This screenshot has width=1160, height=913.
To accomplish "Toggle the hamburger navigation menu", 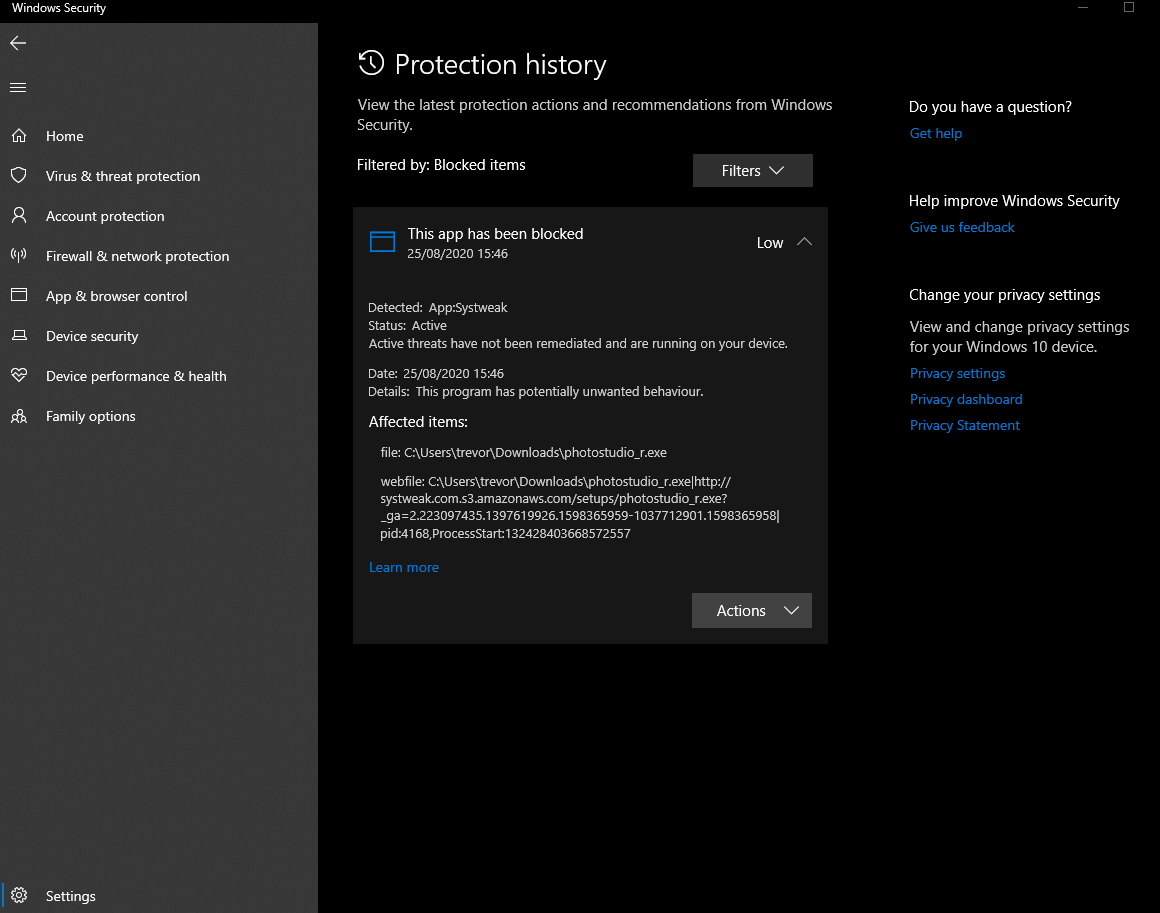I will (x=18, y=87).
